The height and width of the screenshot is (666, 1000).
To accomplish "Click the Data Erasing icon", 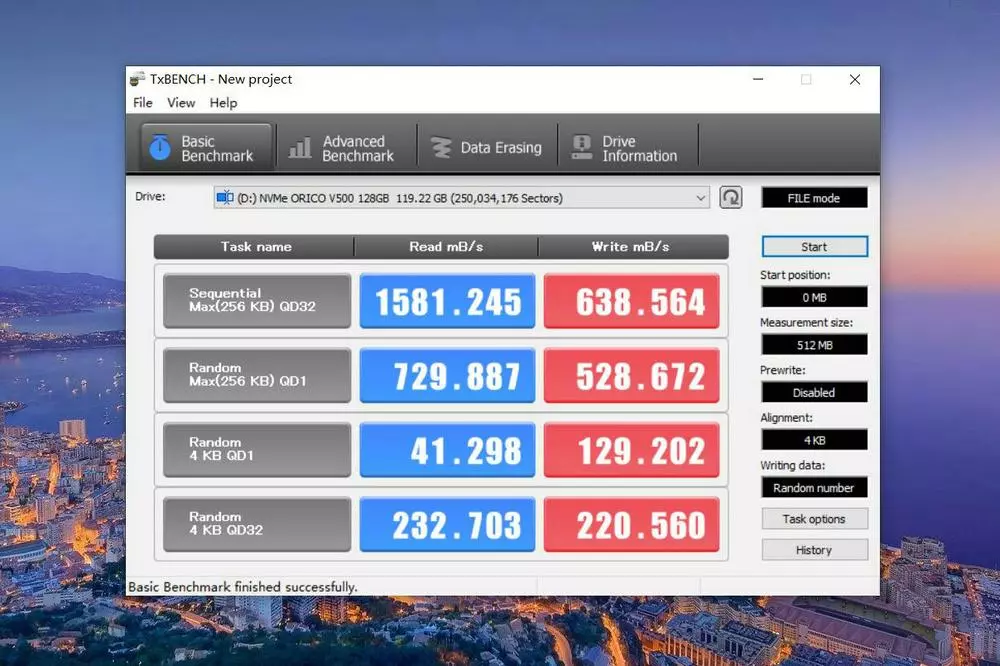I will tap(441, 147).
